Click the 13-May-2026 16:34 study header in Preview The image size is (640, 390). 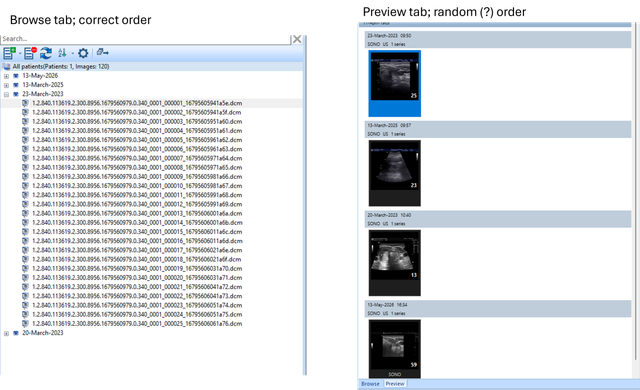[498, 309]
